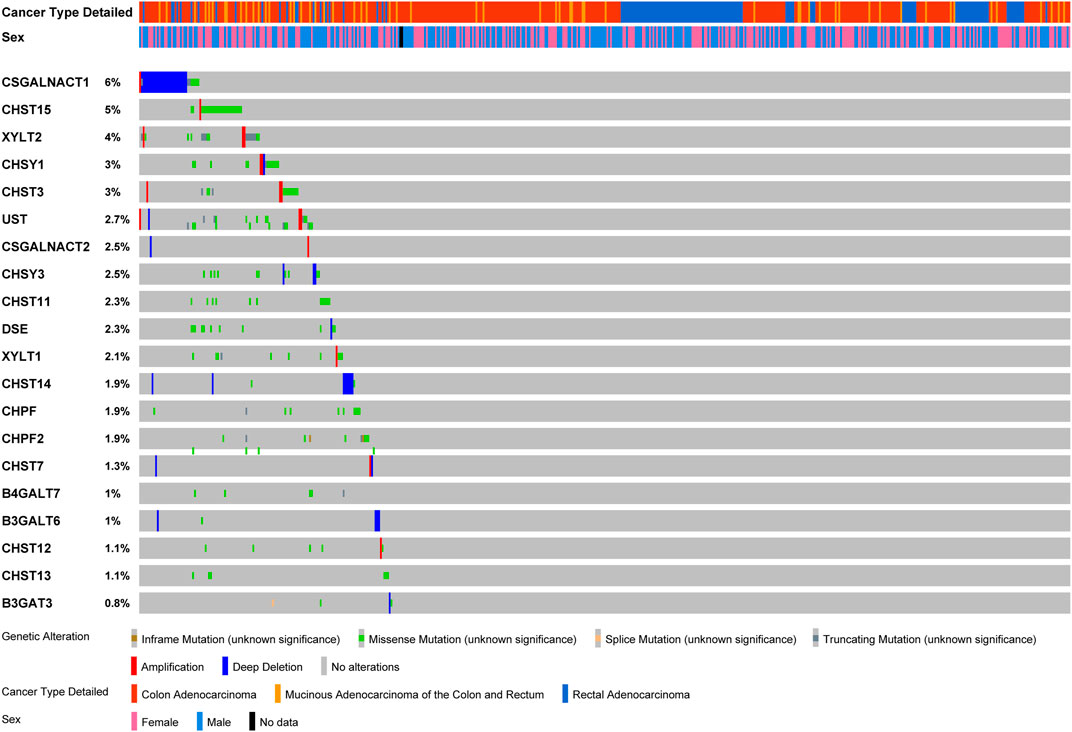The width and height of the screenshot is (1072, 732).
Task: Select the Rectal Adenocarcinoma legend swatch
Action: pos(565,694)
